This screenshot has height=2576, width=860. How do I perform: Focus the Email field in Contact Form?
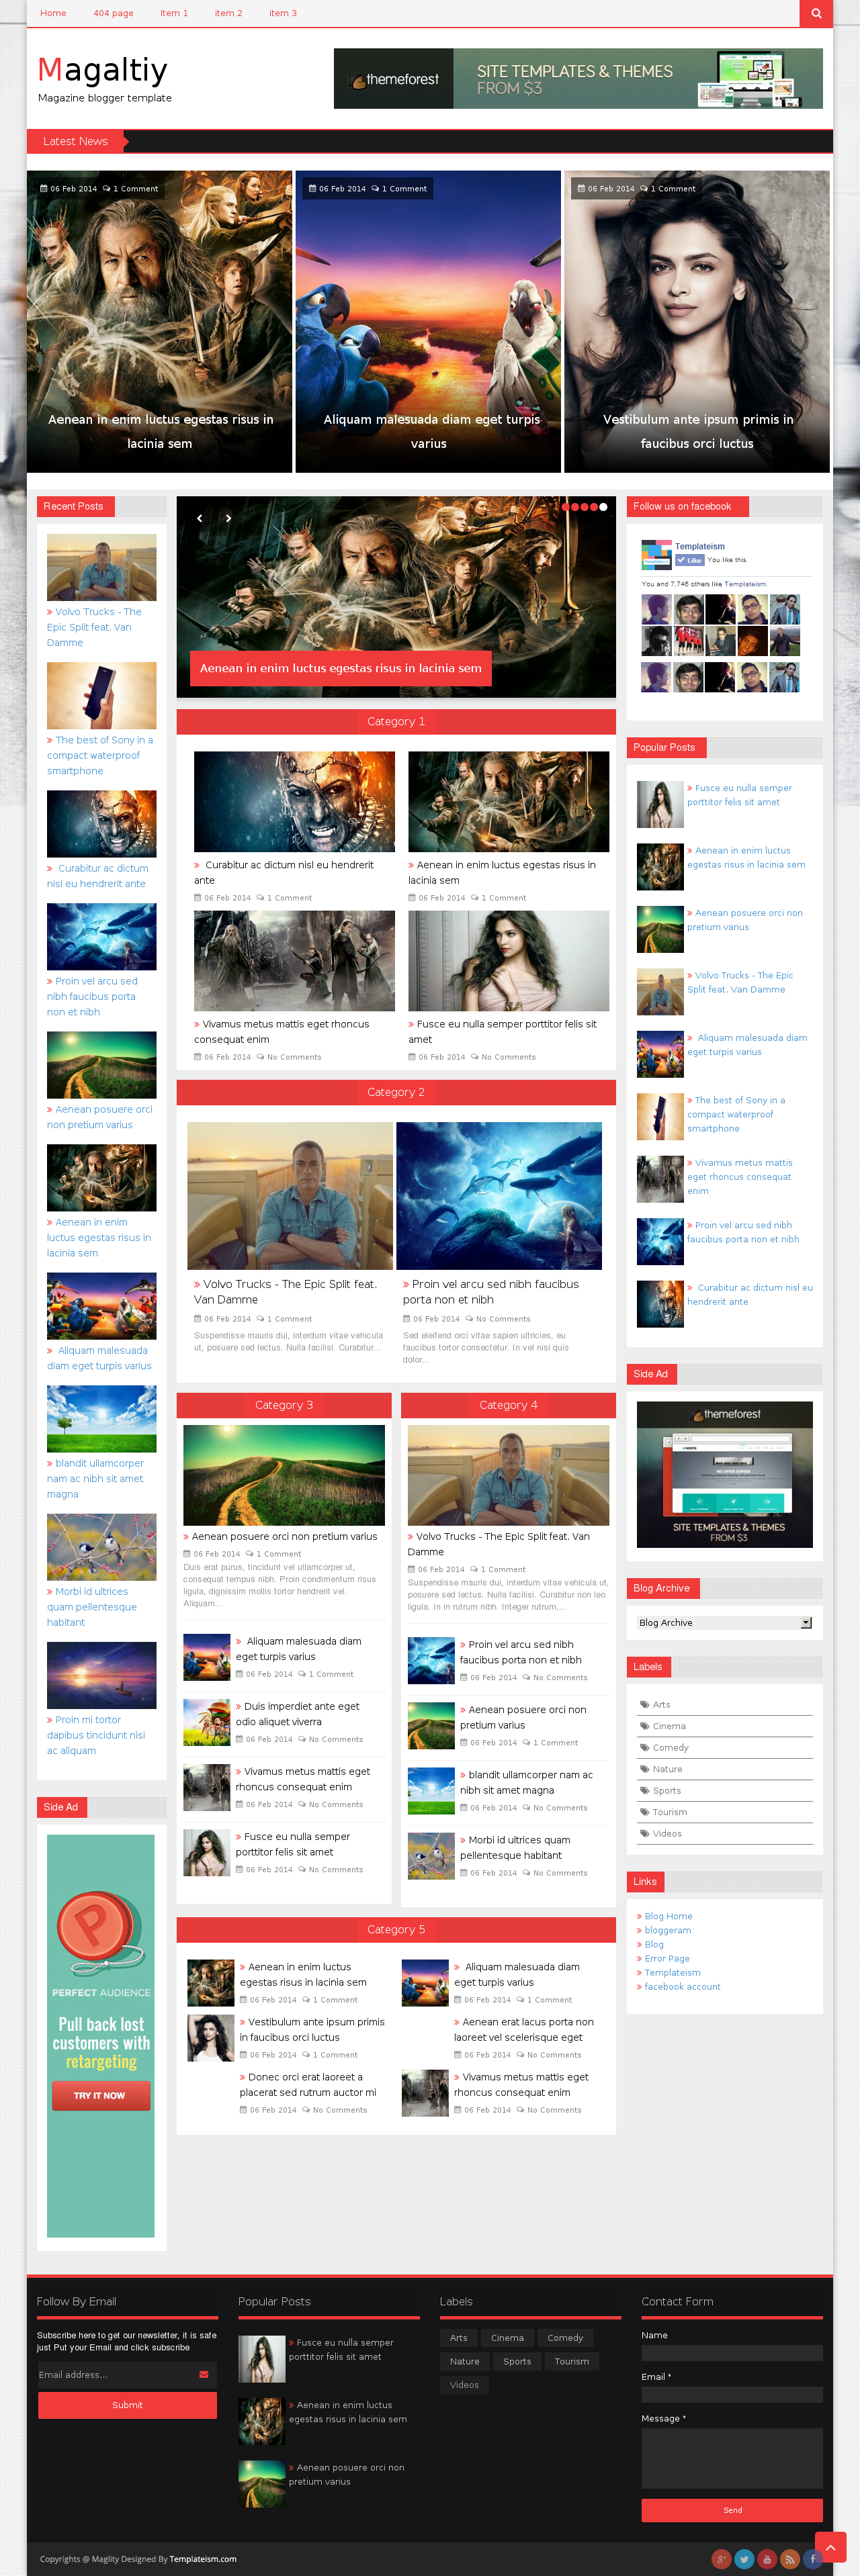(732, 2395)
